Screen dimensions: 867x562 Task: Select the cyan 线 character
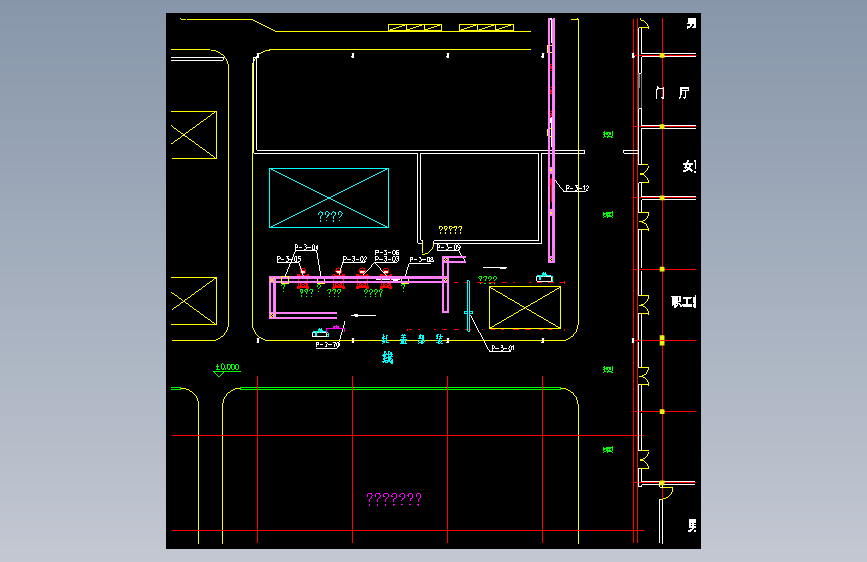point(388,358)
